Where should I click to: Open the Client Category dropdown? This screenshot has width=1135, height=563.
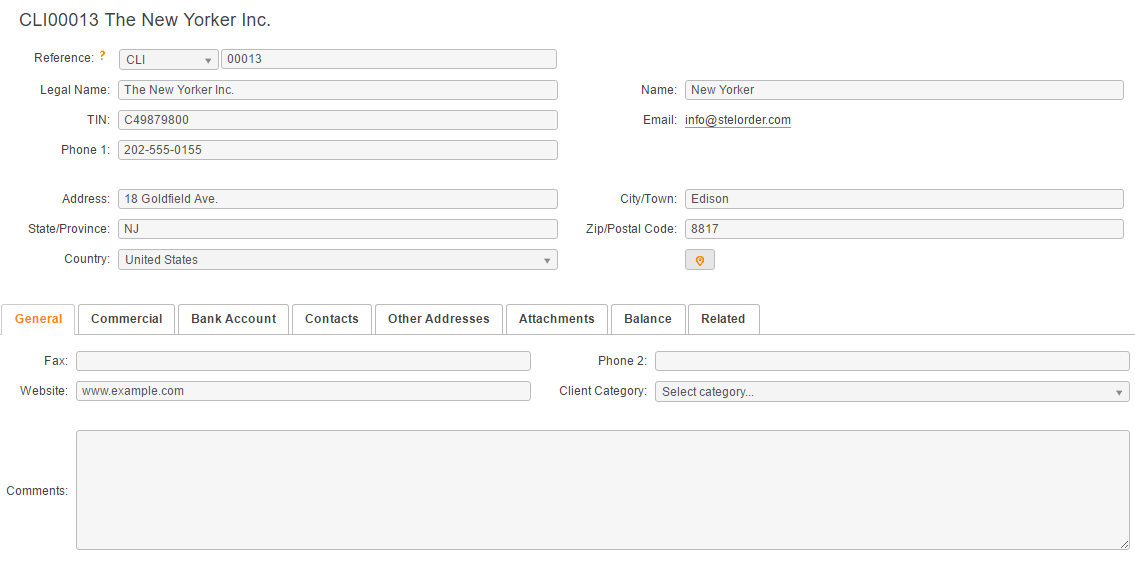[x=892, y=391]
